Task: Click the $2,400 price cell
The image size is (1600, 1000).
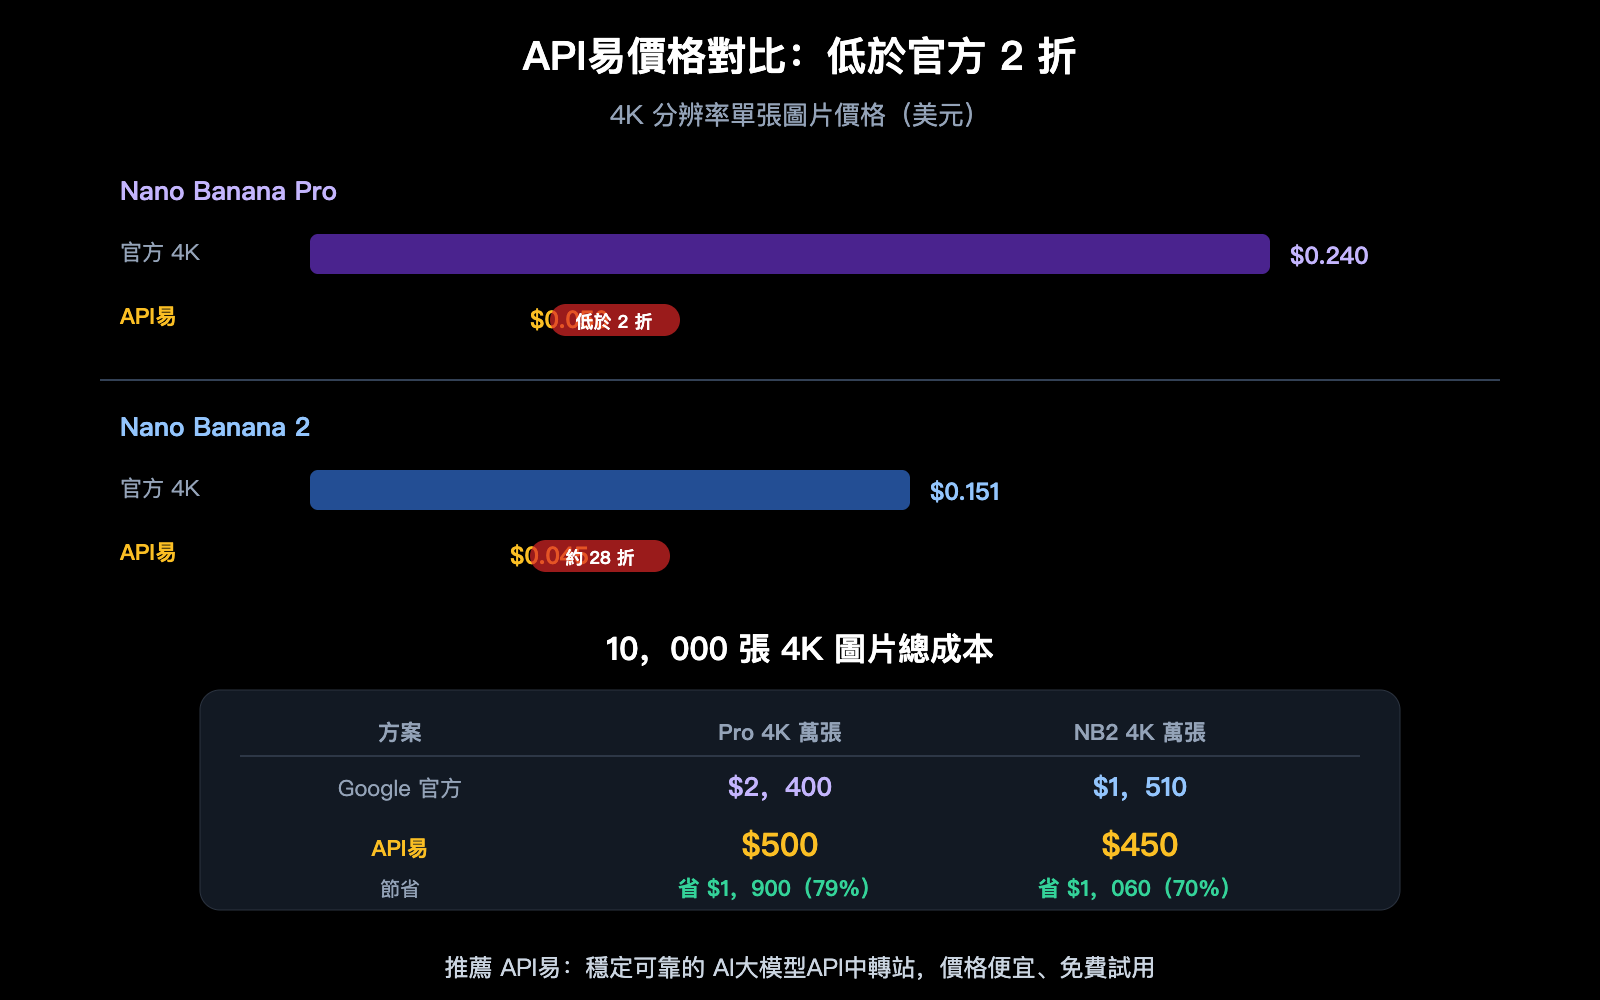Action: (781, 787)
